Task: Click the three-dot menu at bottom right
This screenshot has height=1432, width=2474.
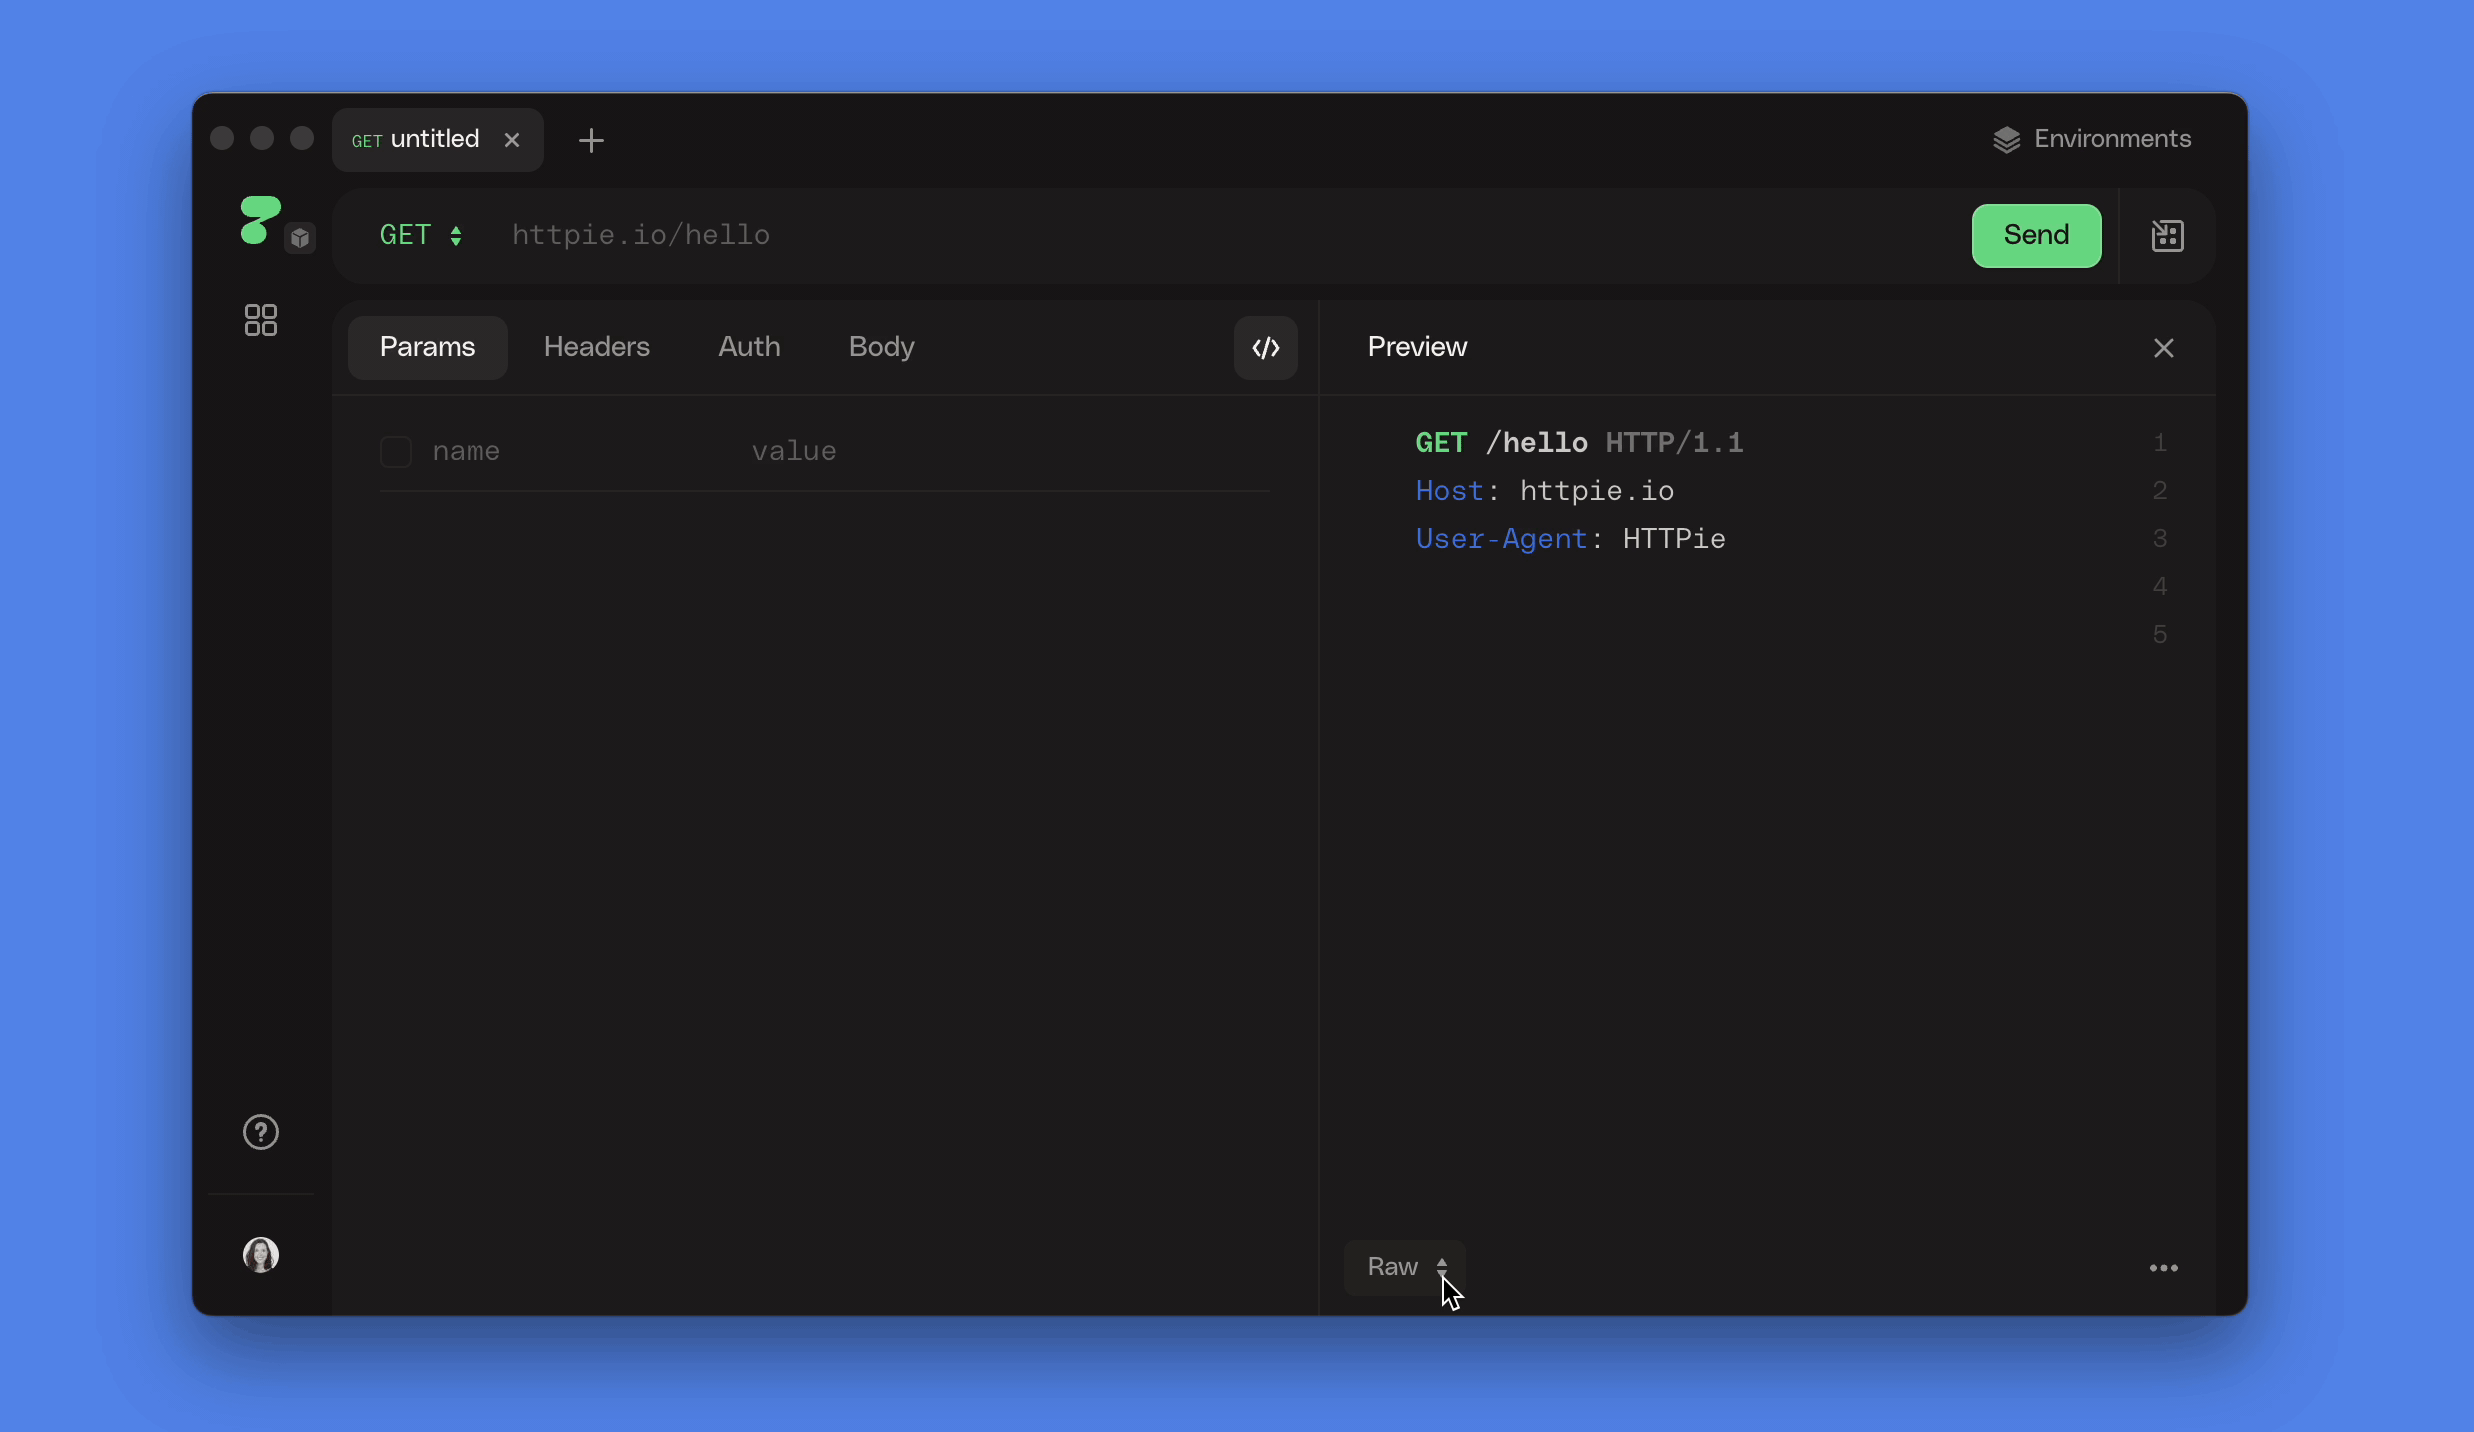Action: (x=2164, y=1268)
